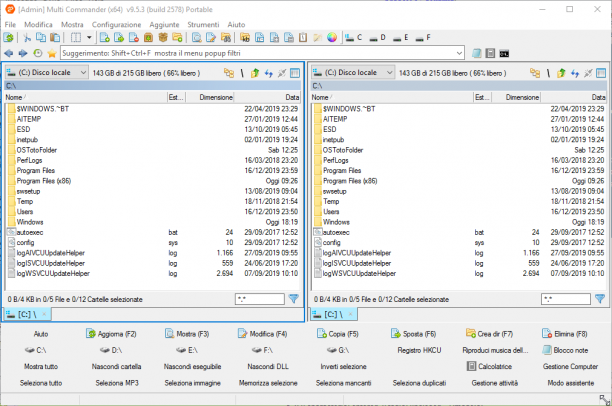Navigate back with the blue left arrow

9,53
